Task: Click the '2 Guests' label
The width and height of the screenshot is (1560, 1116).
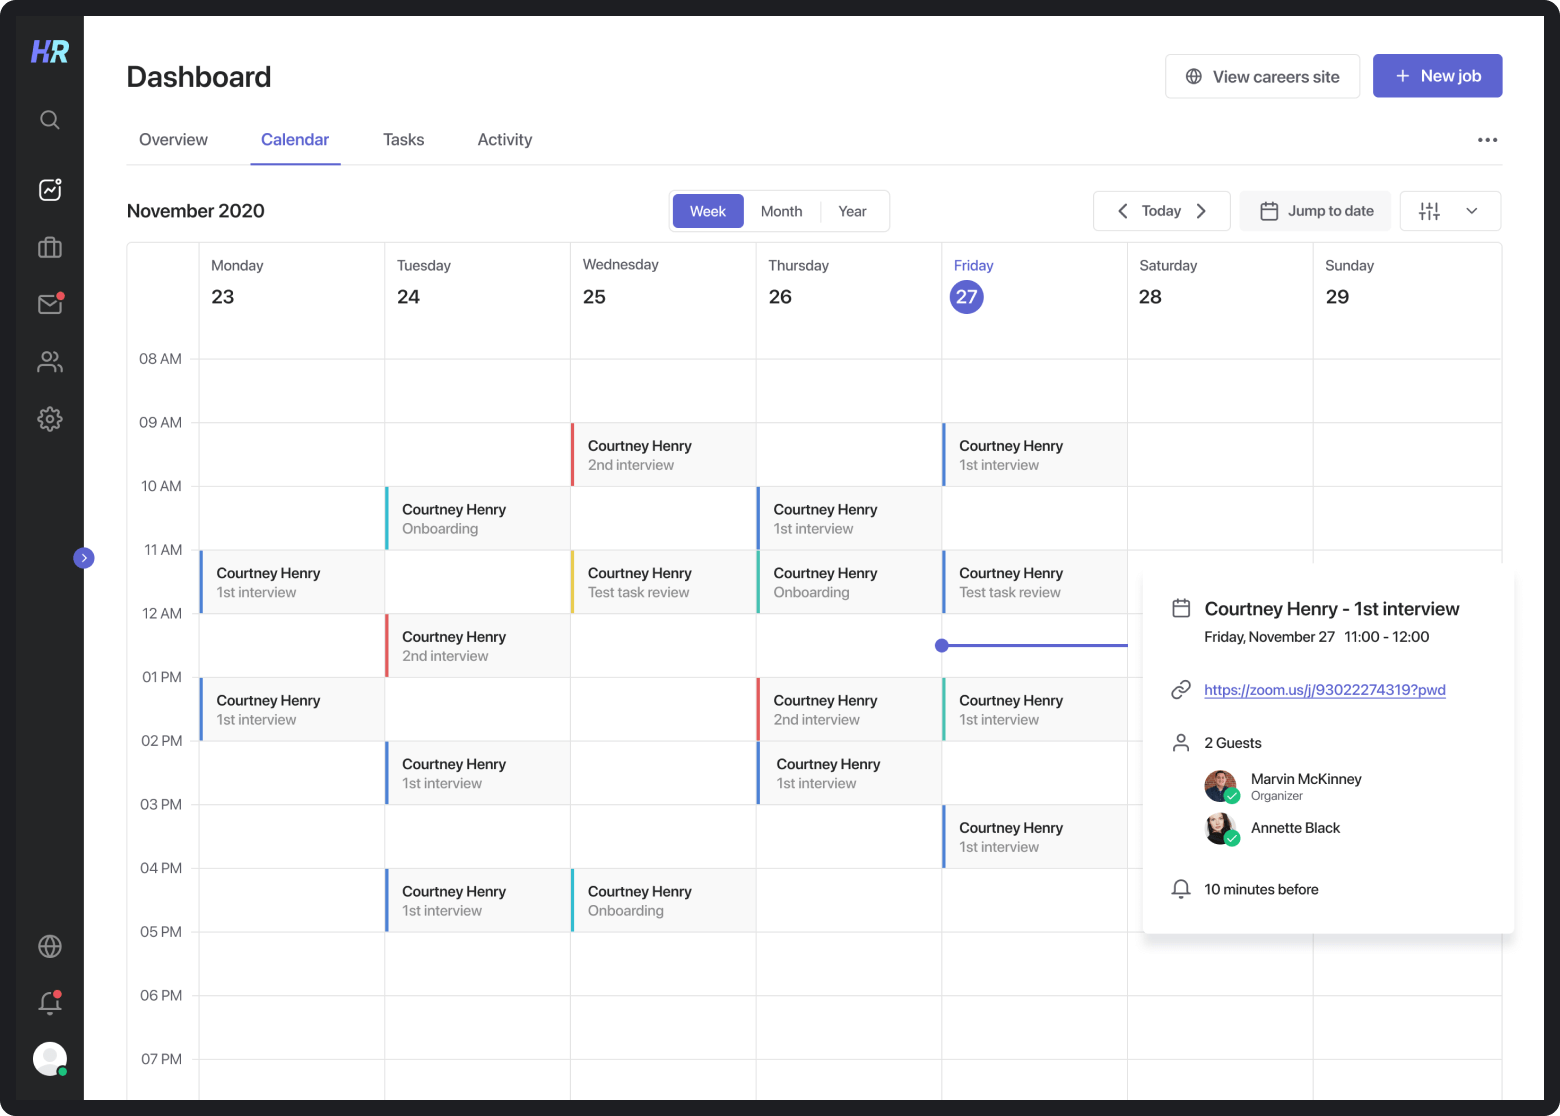Action: [x=1233, y=743]
